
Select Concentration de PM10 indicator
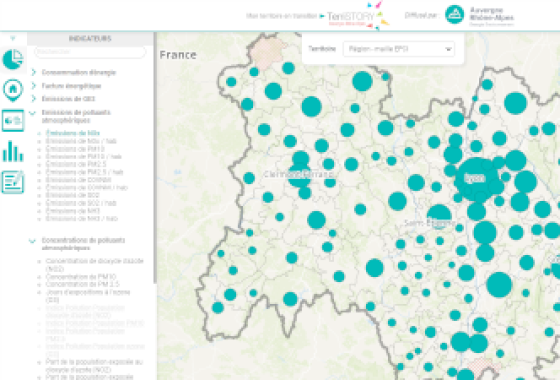[x=81, y=277]
